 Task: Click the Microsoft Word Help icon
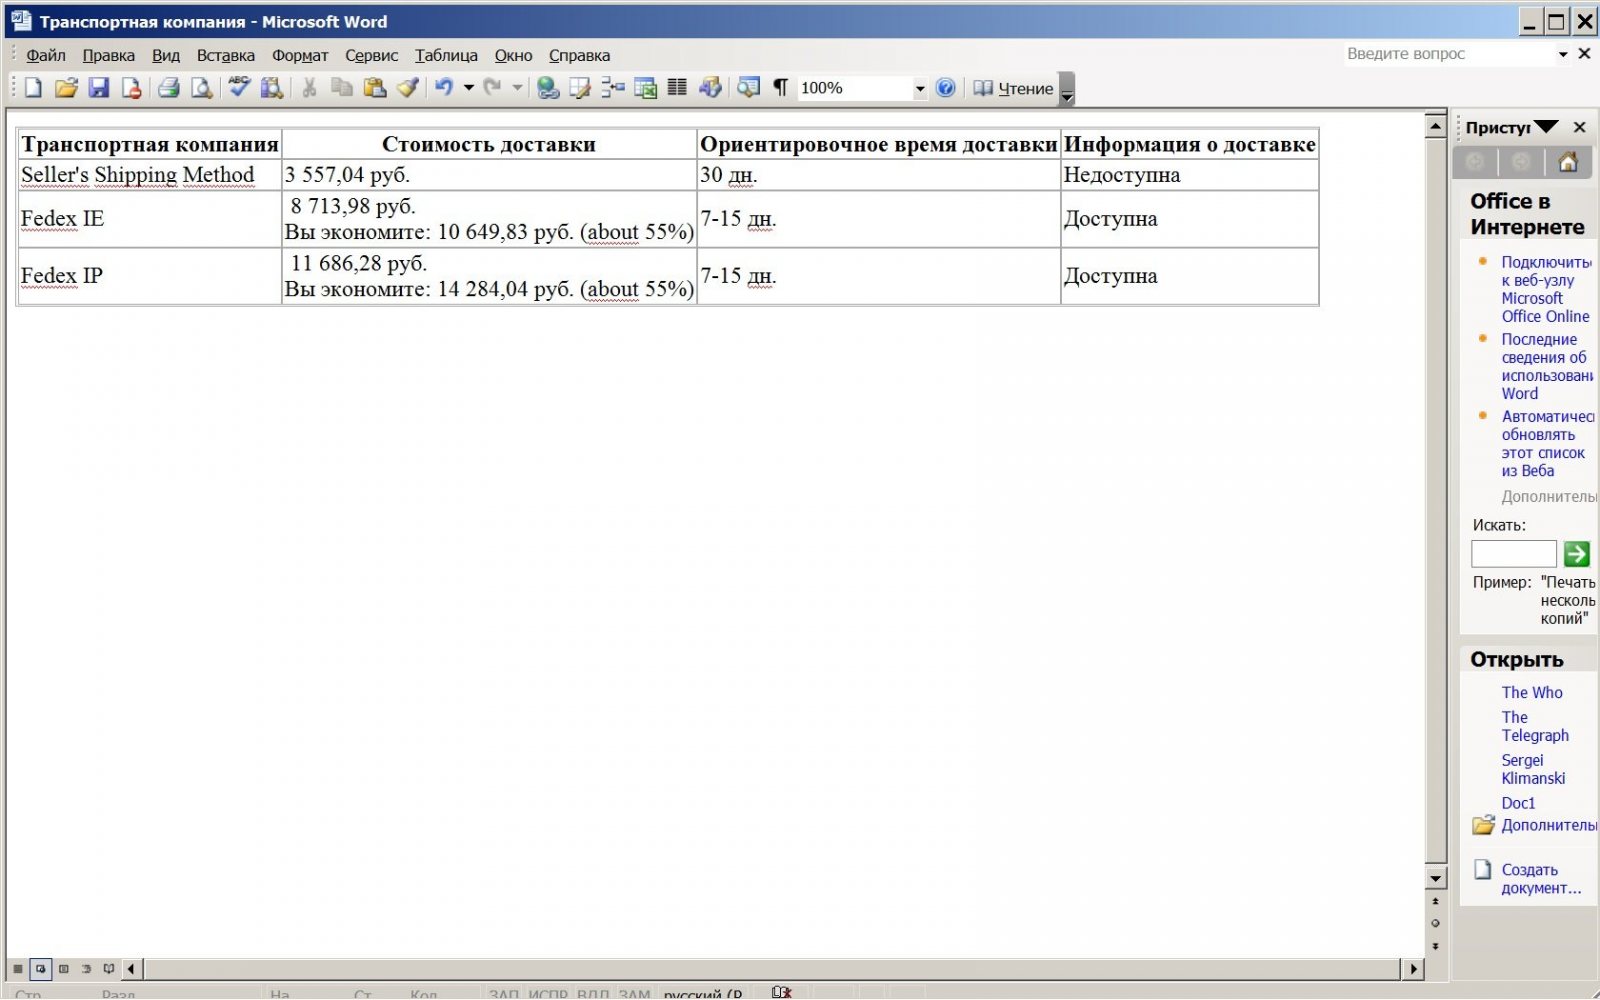coord(945,88)
